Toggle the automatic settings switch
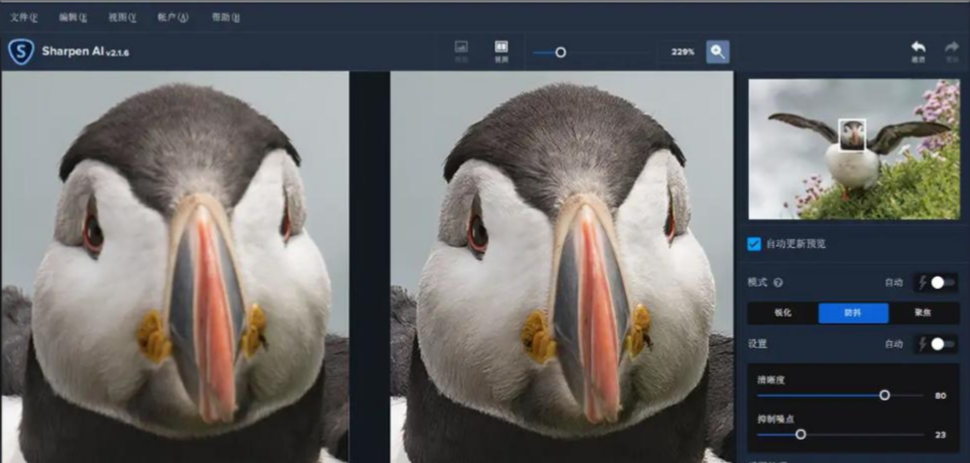Image resolution: width=970 pixels, height=463 pixels. (x=941, y=344)
